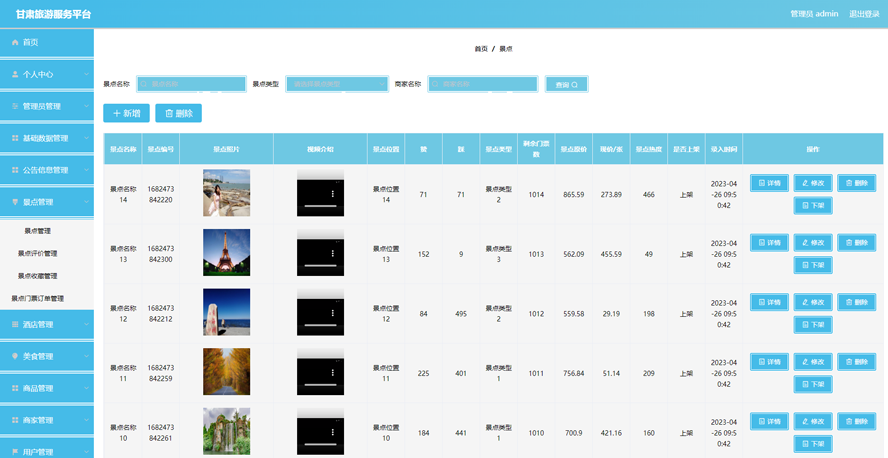Screen dimensions: 888x458
Task: Click 管理员 admin user label
Action: (814, 14)
